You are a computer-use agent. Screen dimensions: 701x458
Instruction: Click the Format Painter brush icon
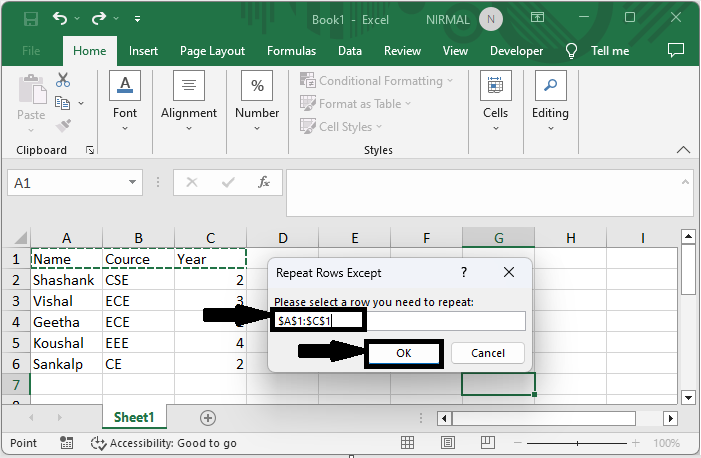pos(63,126)
